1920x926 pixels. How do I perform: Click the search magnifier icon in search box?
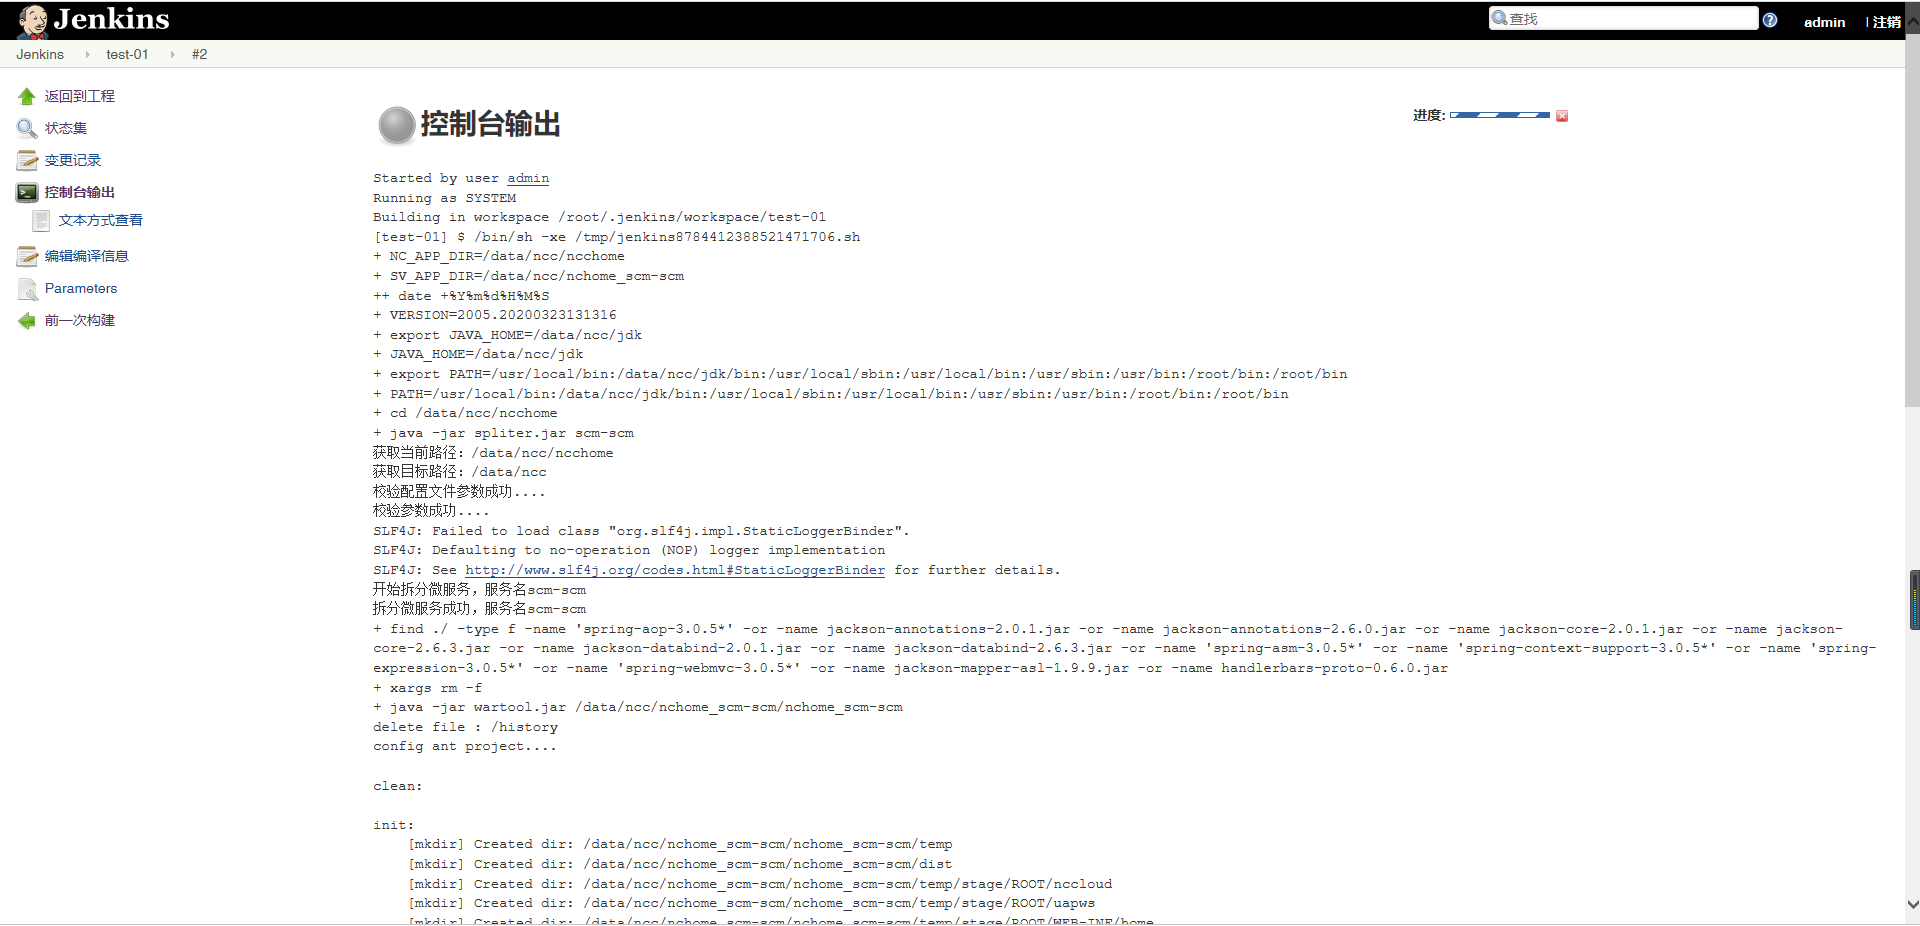pyautogui.click(x=1499, y=18)
